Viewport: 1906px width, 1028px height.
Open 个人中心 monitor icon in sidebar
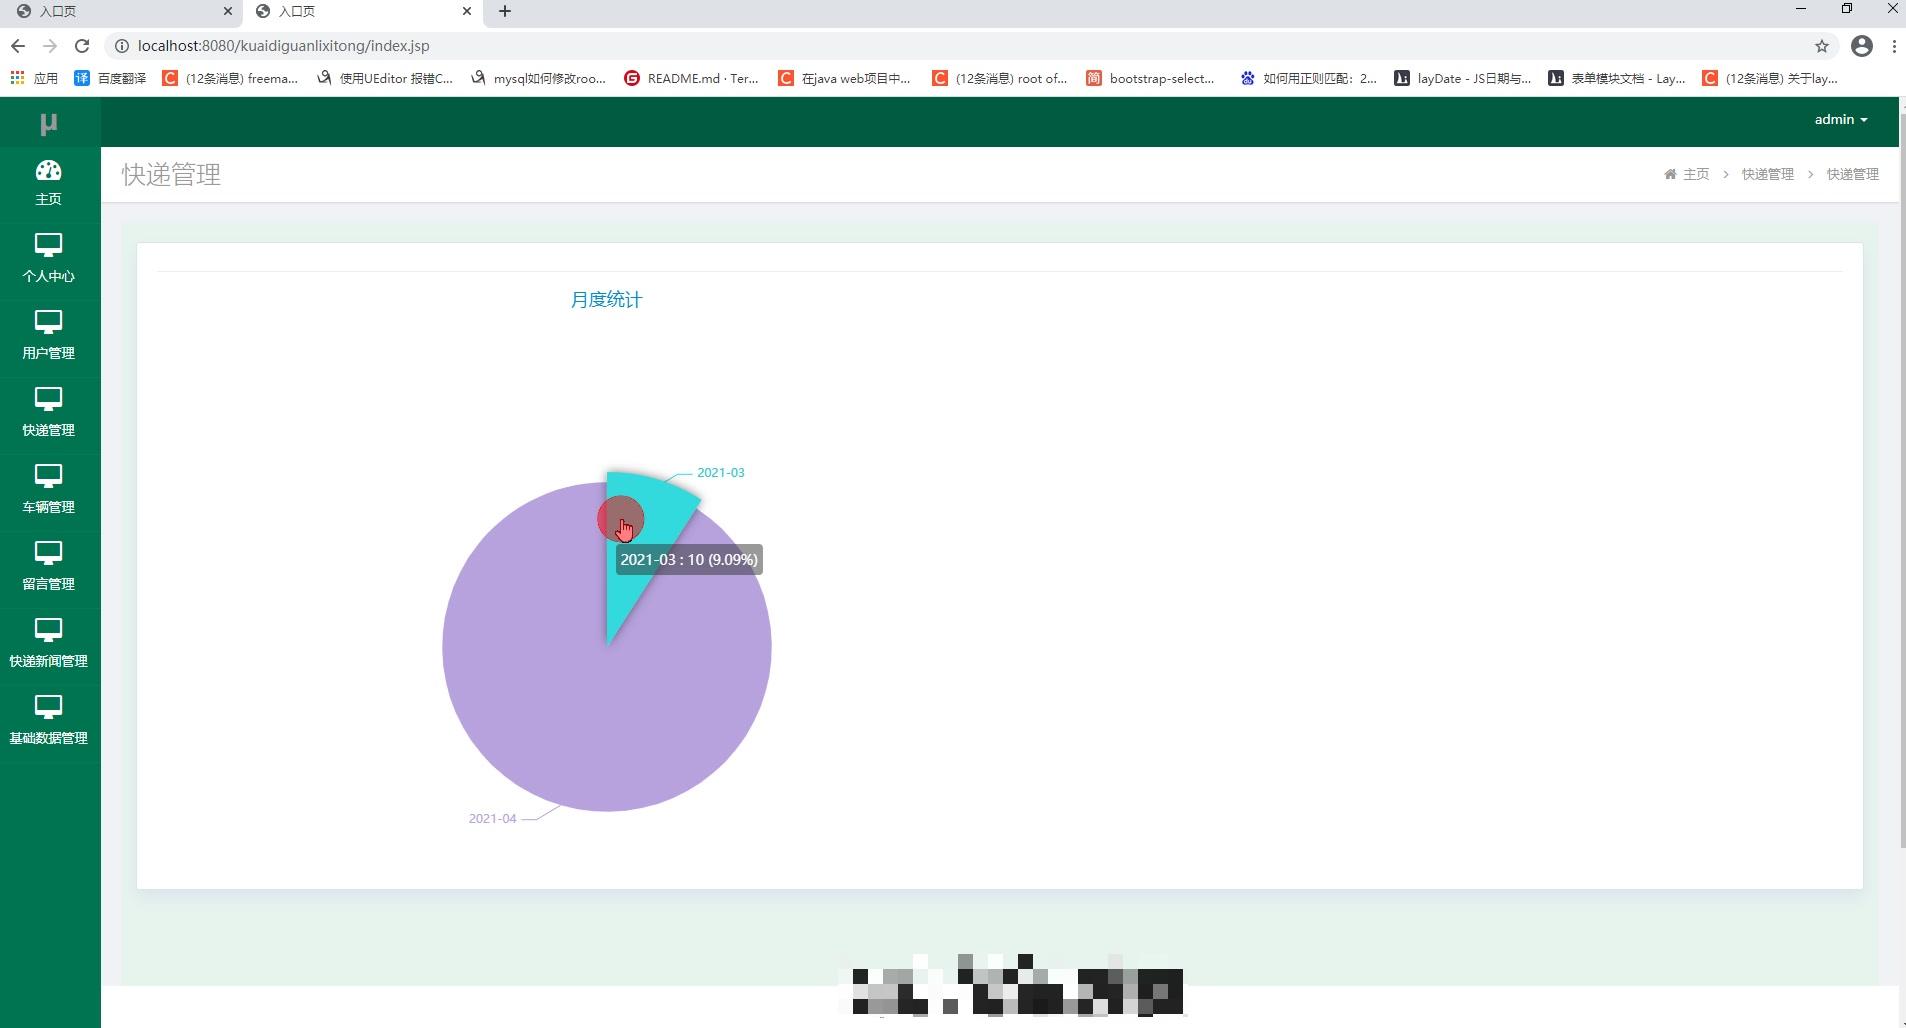(x=48, y=246)
